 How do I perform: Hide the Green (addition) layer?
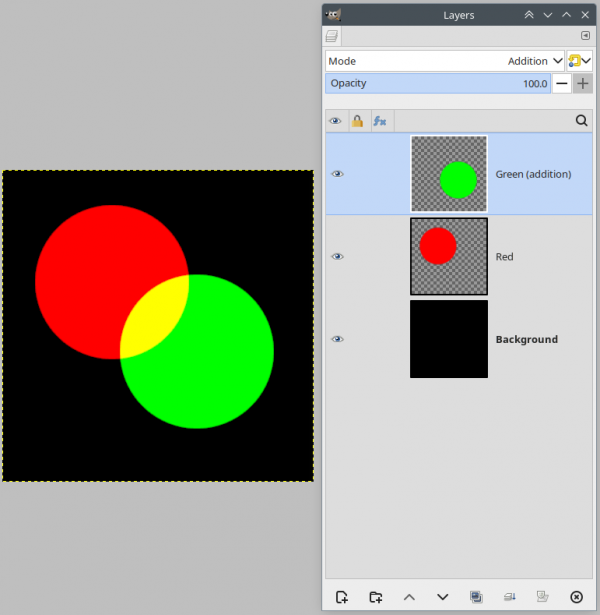click(337, 174)
